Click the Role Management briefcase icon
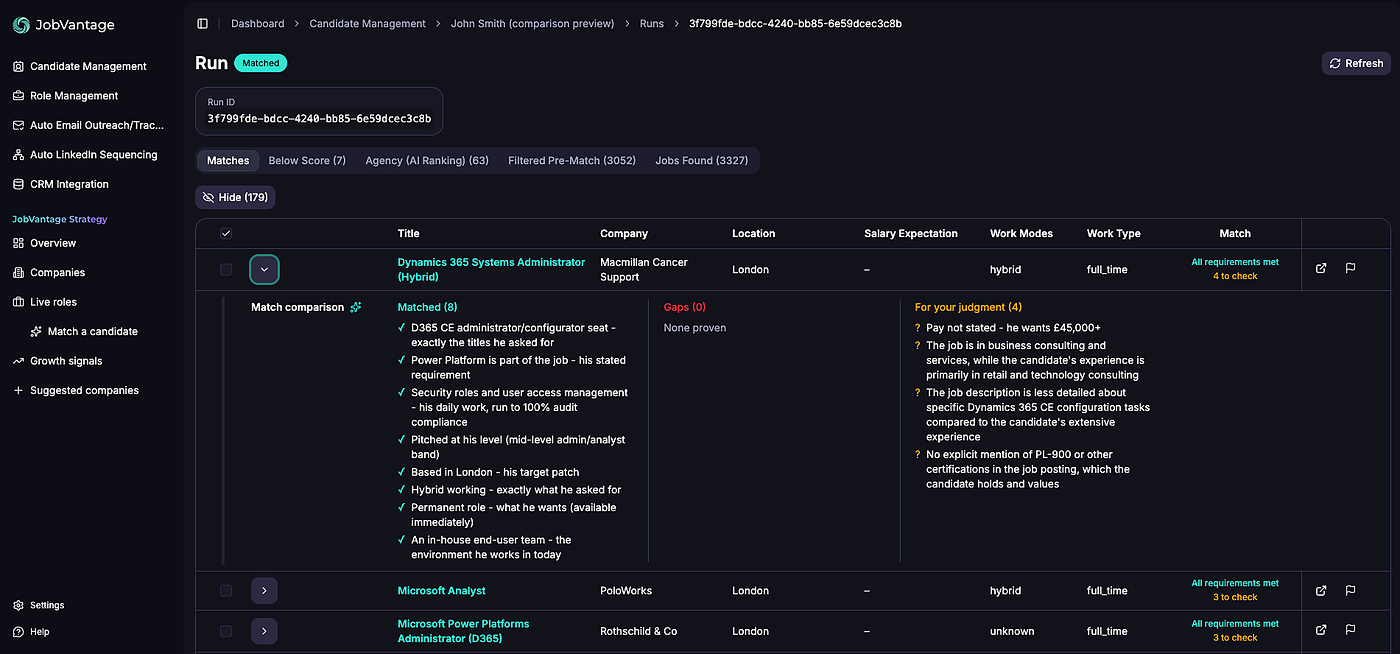 (19, 96)
